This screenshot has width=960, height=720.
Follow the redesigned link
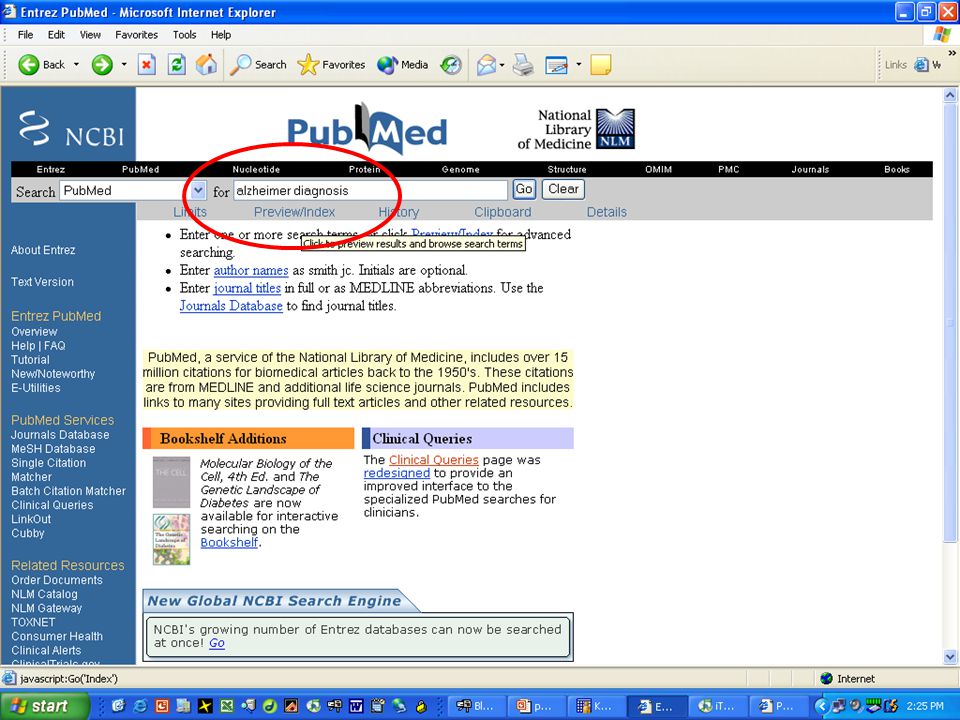coord(397,473)
